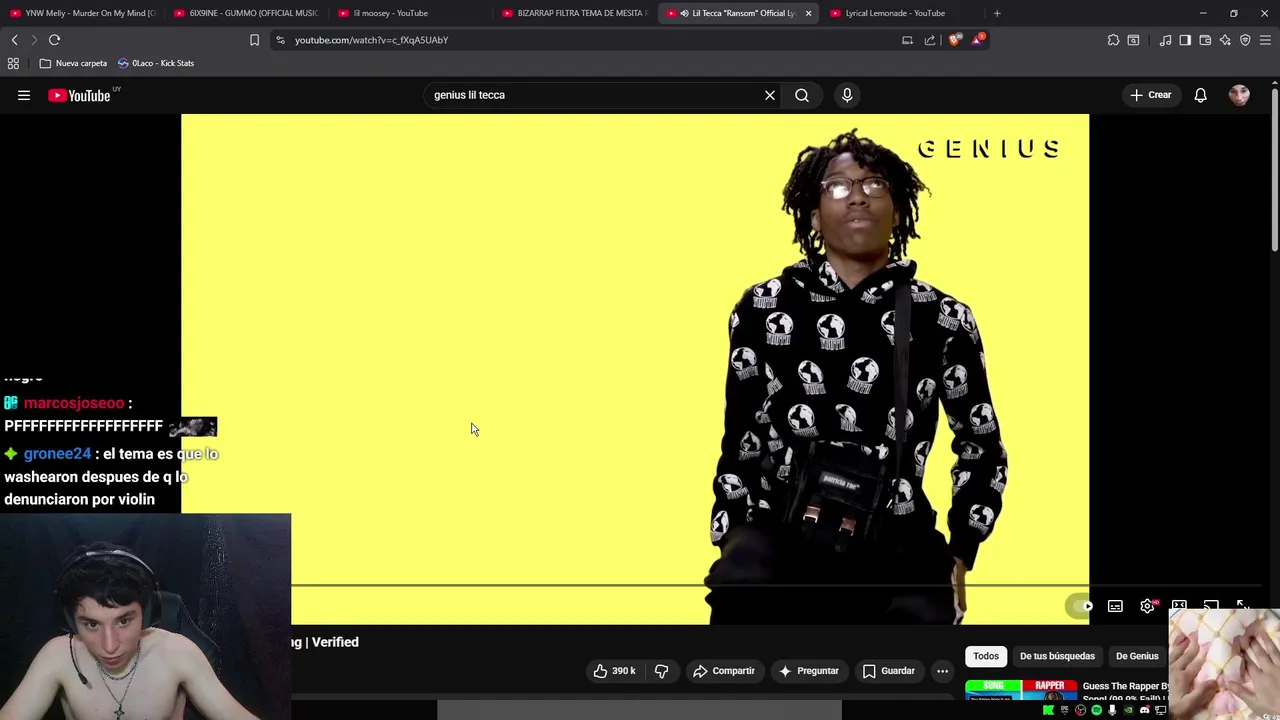1280x720 pixels.
Task: Run the search with magnifier button
Action: [802, 95]
